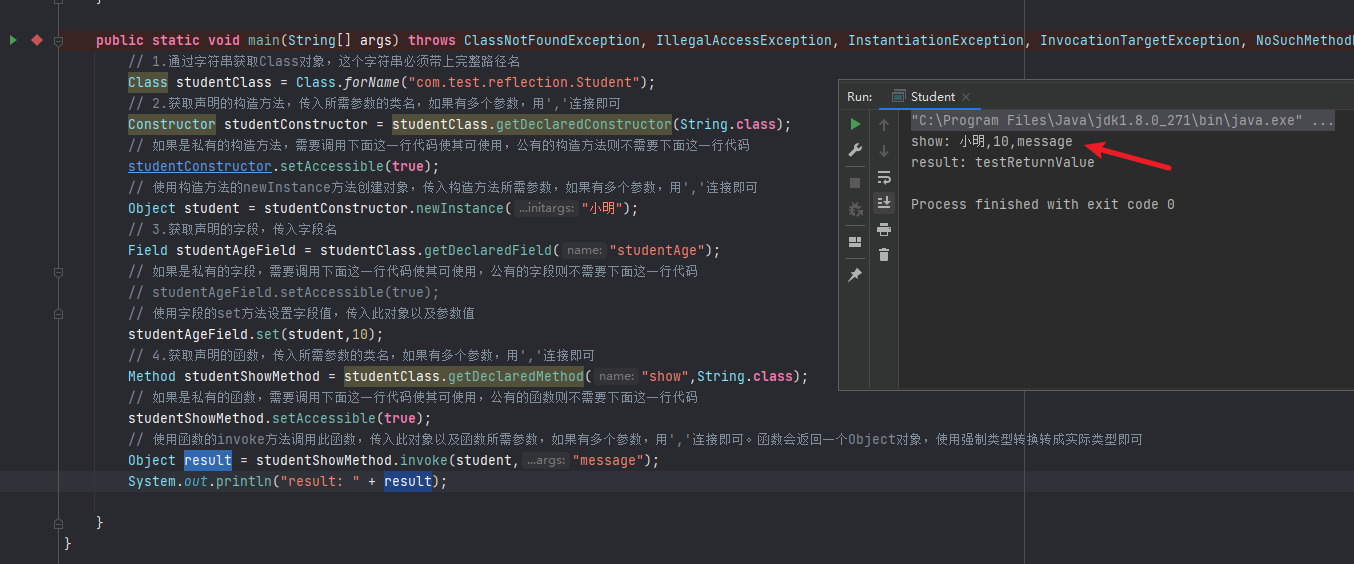The height and width of the screenshot is (564, 1354).
Task: Click the Up stack trace arrow
Action: [884, 125]
